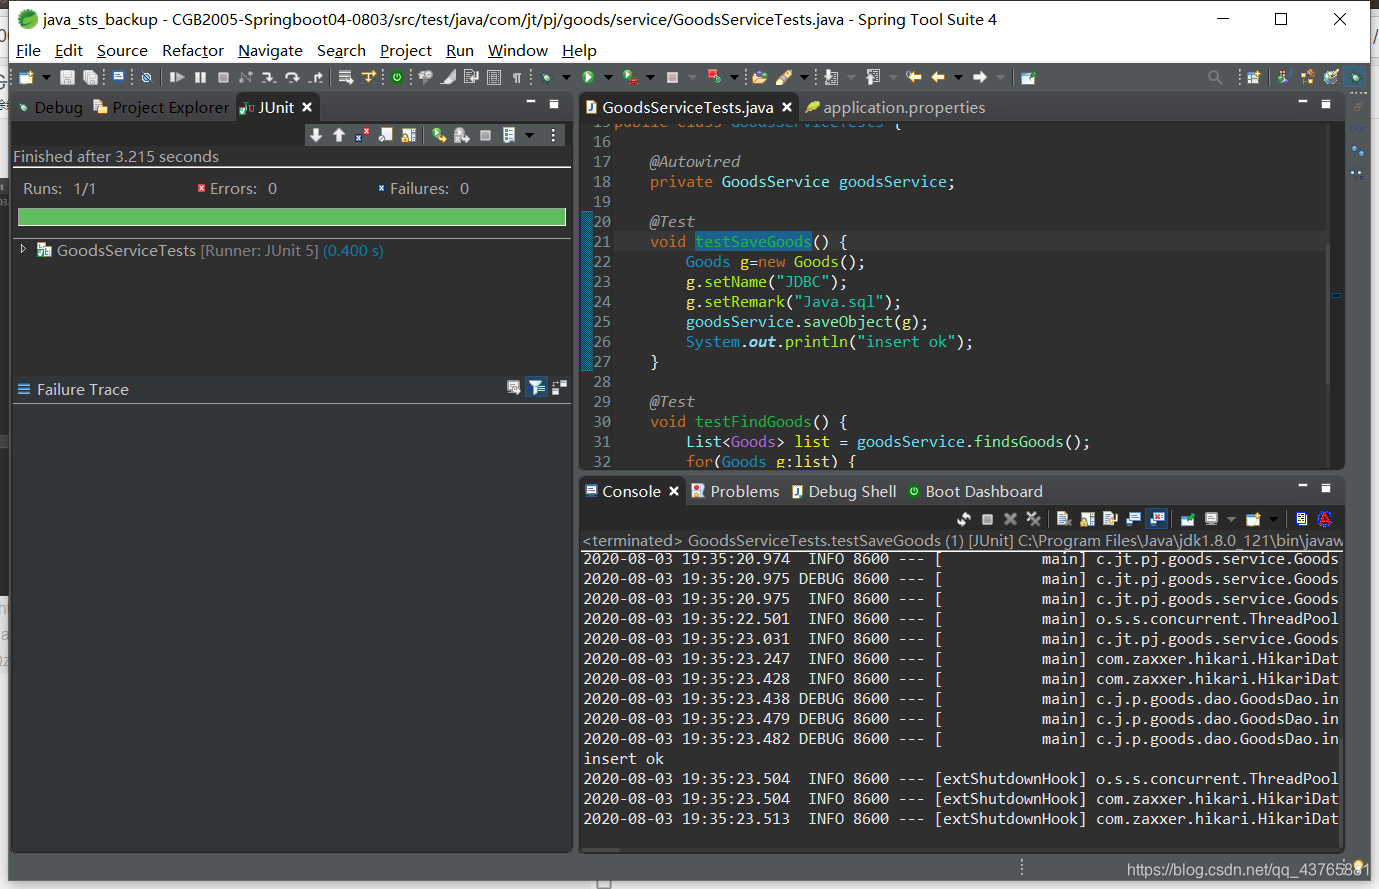Image resolution: width=1379 pixels, height=889 pixels.
Task: Click Console Remove All Terminated Launches icon
Action: click(1033, 518)
